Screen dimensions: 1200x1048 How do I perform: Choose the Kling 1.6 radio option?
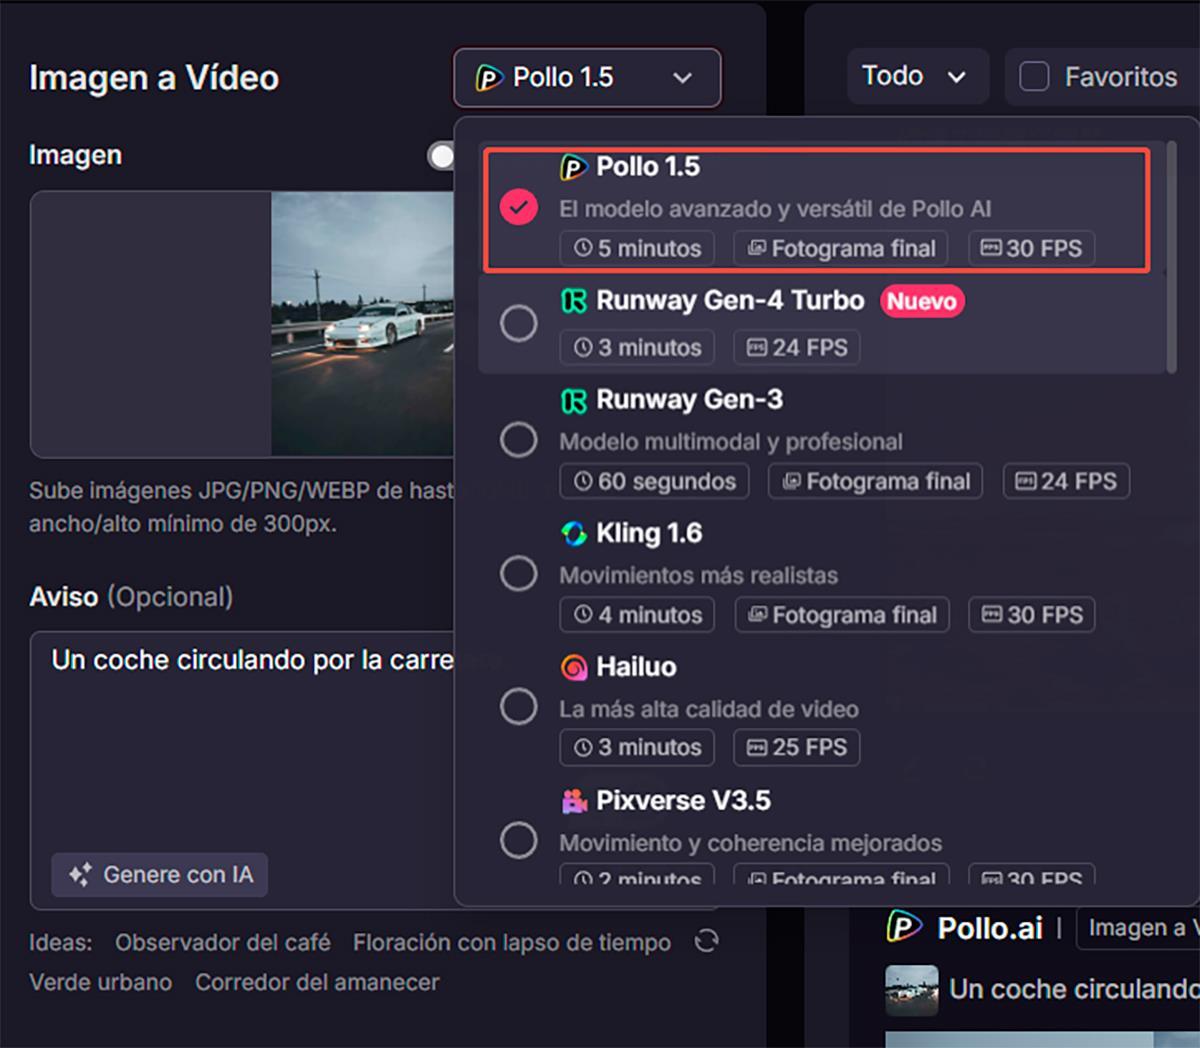point(518,574)
